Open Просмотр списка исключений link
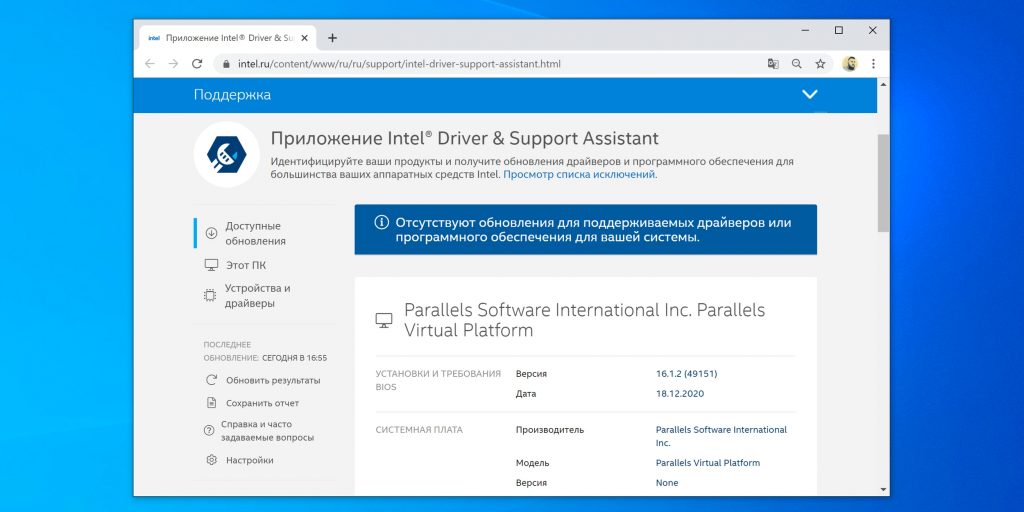Image resolution: width=1024 pixels, height=512 pixels. tap(579, 174)
